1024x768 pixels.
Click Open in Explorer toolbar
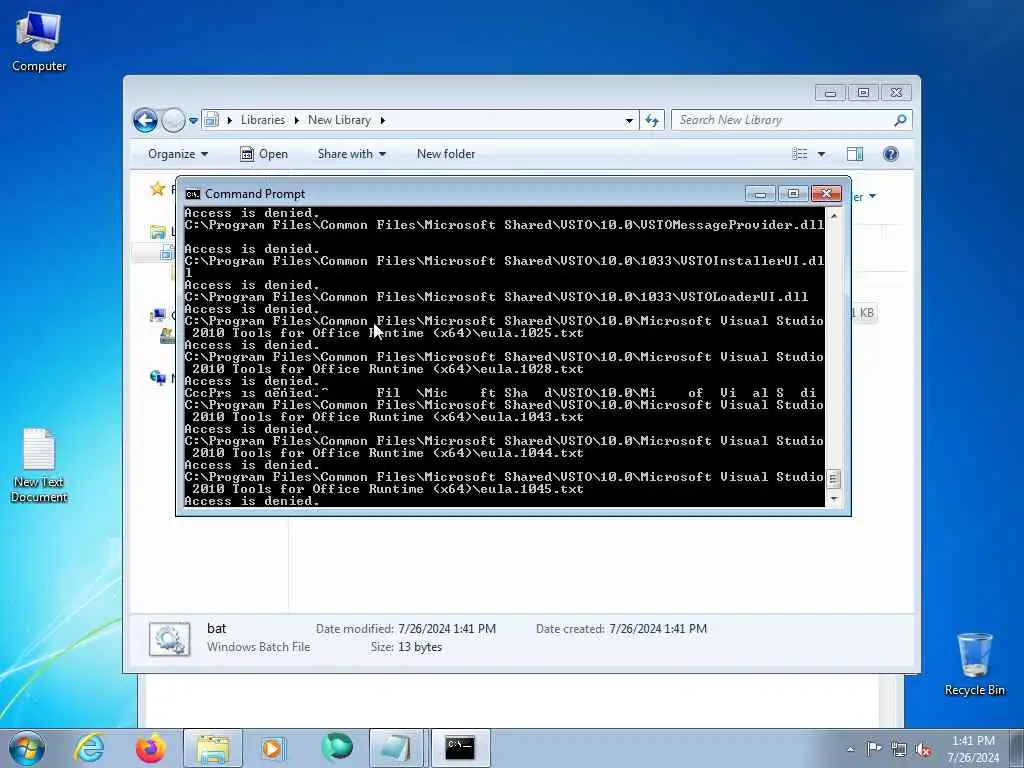pos(264,154)
